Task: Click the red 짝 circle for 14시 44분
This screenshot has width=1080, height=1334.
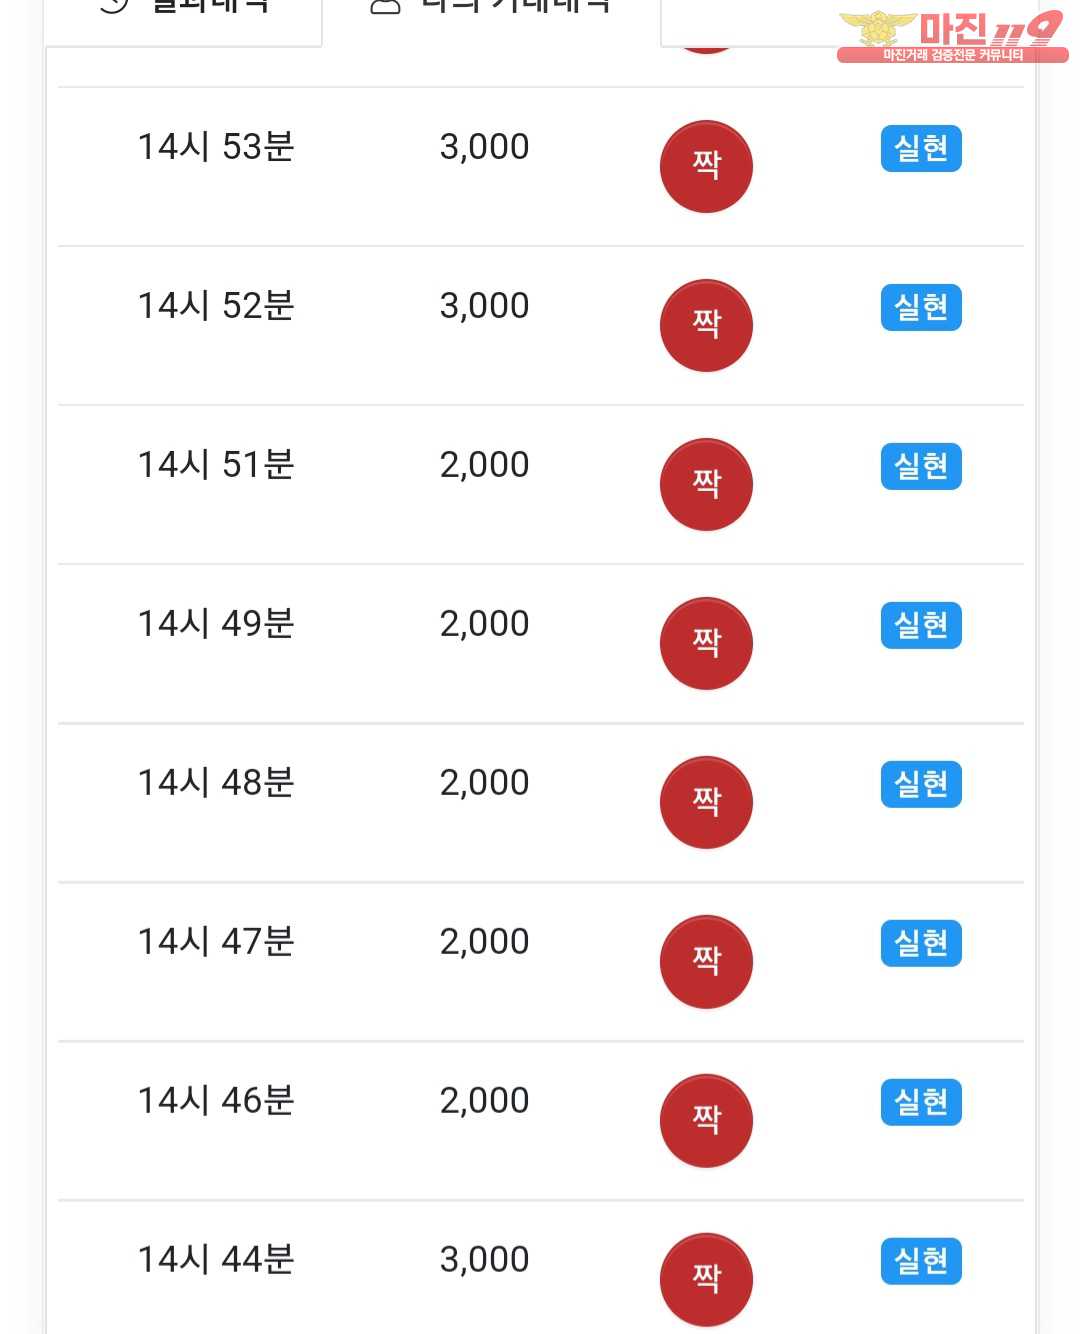Action: click(706, 1279)
